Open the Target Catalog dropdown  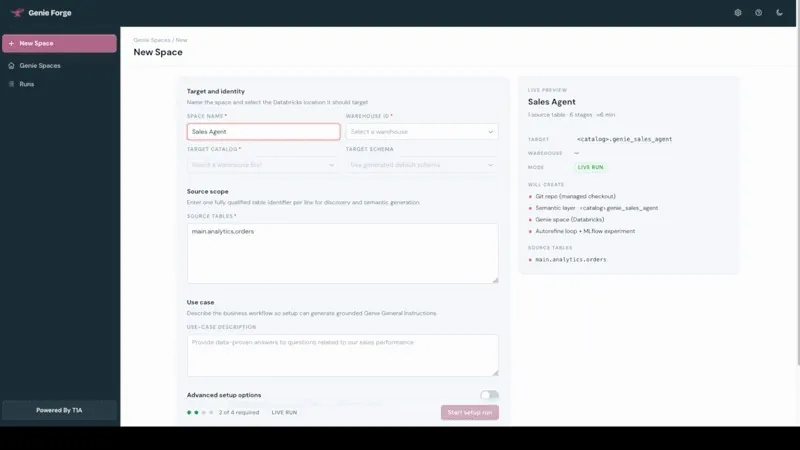(263, 165)
